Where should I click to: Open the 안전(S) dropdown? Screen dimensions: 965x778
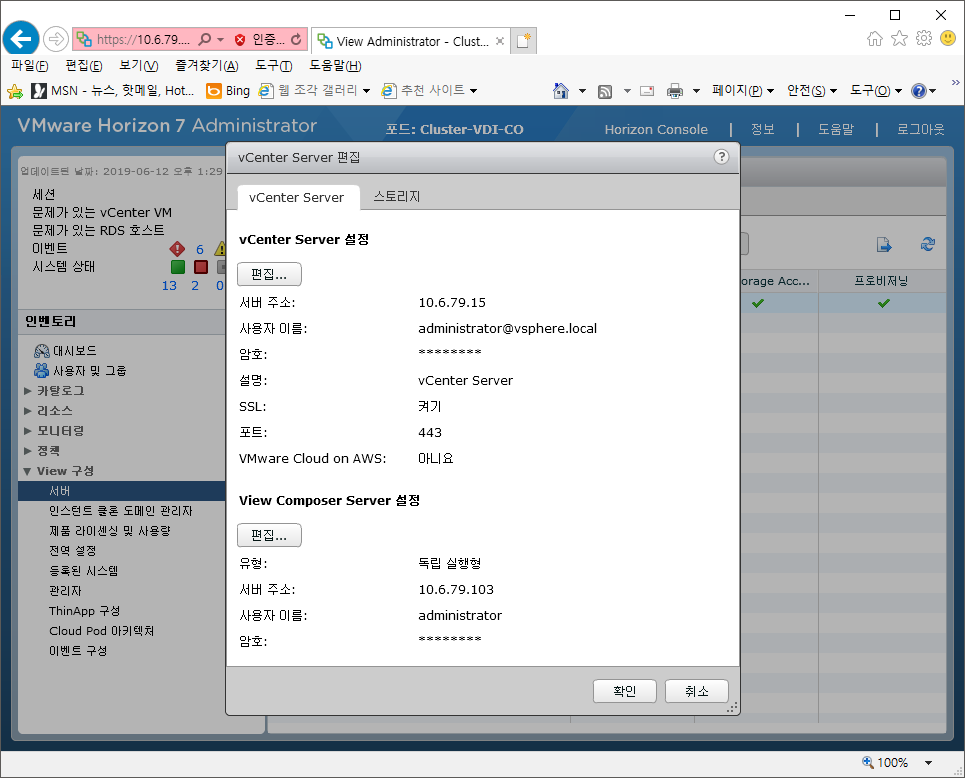click(x=812, y=91)
